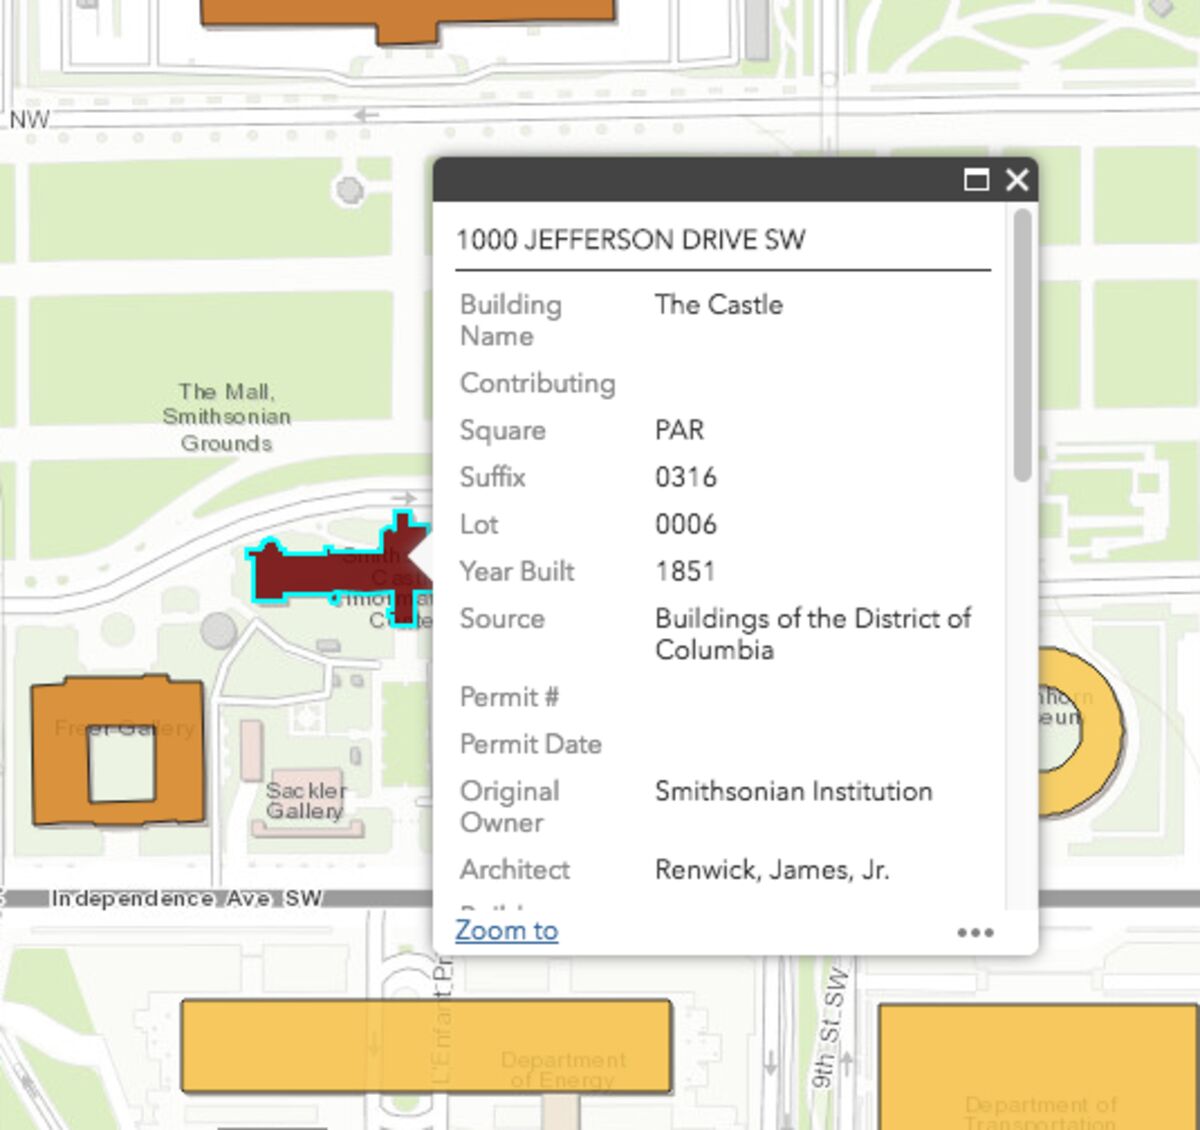Click the Suffix value 0316
Screen dimensions: 1200x1130
[686, 477]
